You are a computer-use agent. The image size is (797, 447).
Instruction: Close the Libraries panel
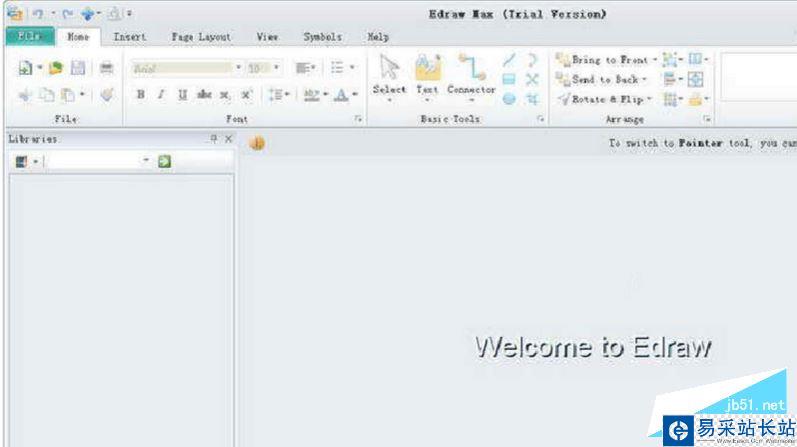coord(229,138)
